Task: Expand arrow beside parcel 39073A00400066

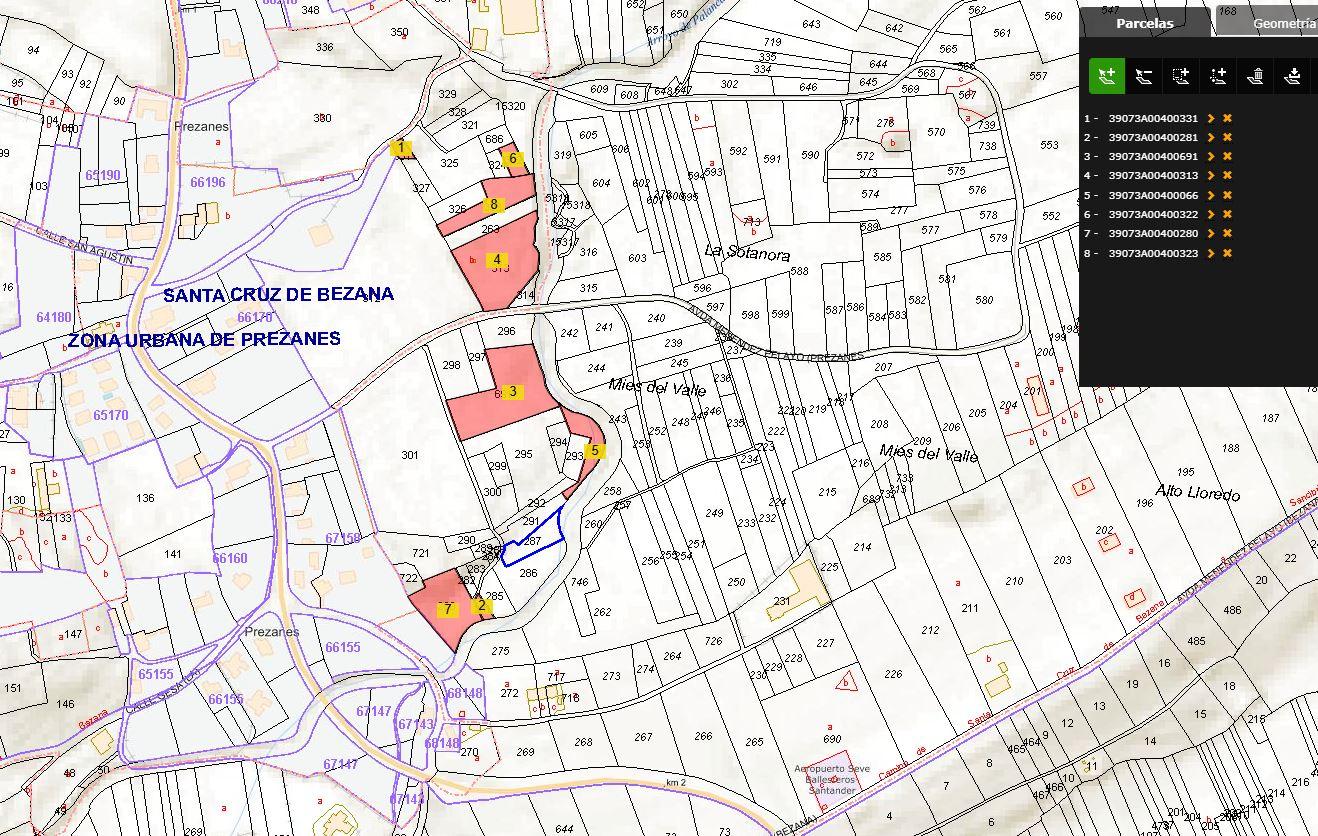Action: point(1210,195)
